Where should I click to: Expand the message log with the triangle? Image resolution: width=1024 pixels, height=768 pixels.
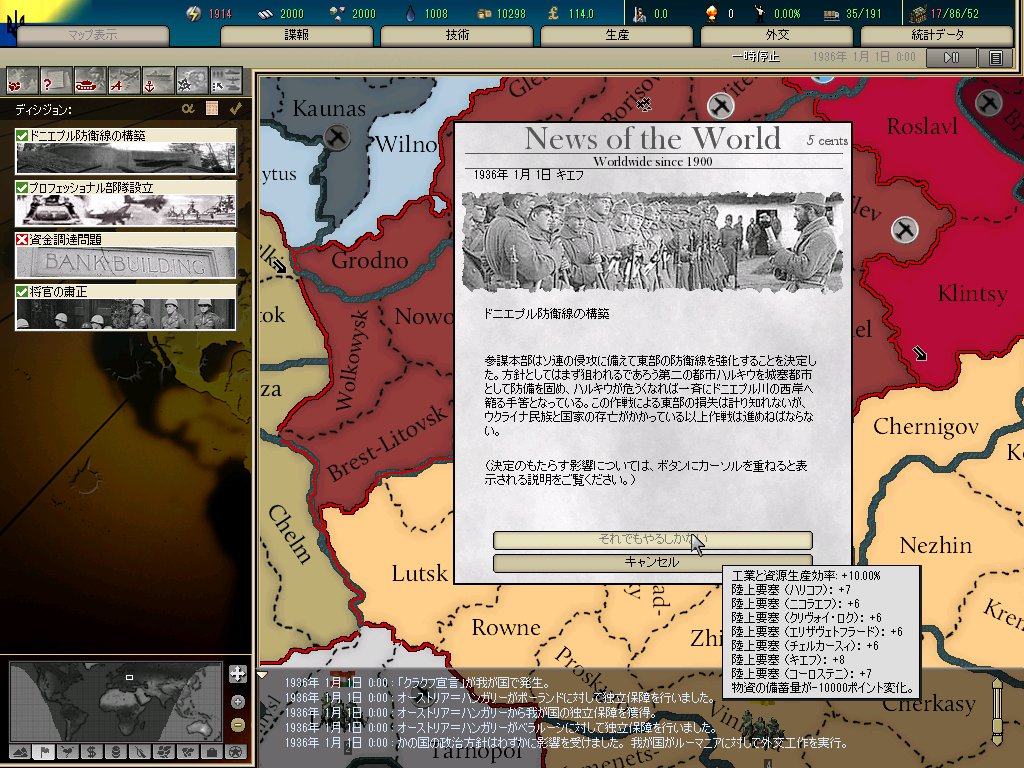(263, 675)
